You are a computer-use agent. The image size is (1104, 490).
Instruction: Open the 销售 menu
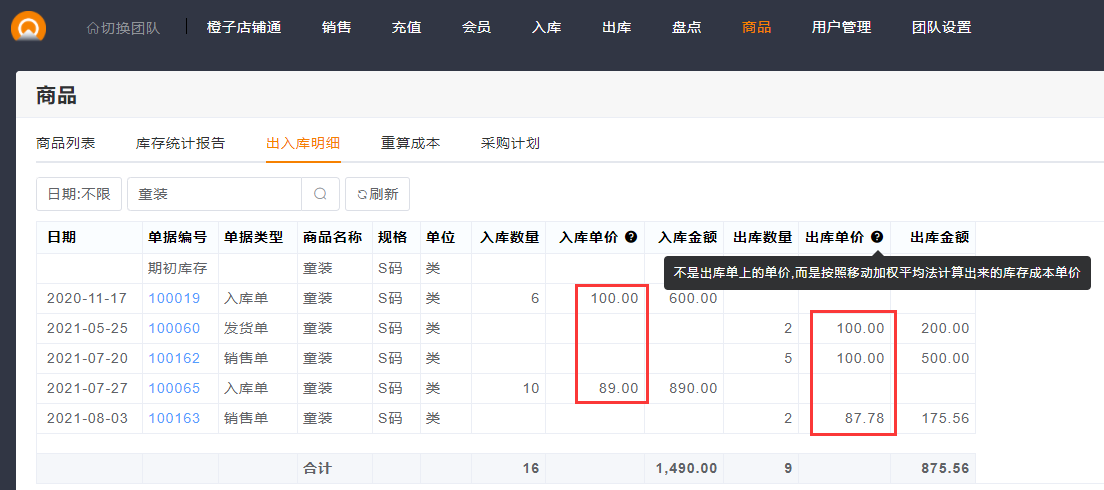[x=337, y=27]
